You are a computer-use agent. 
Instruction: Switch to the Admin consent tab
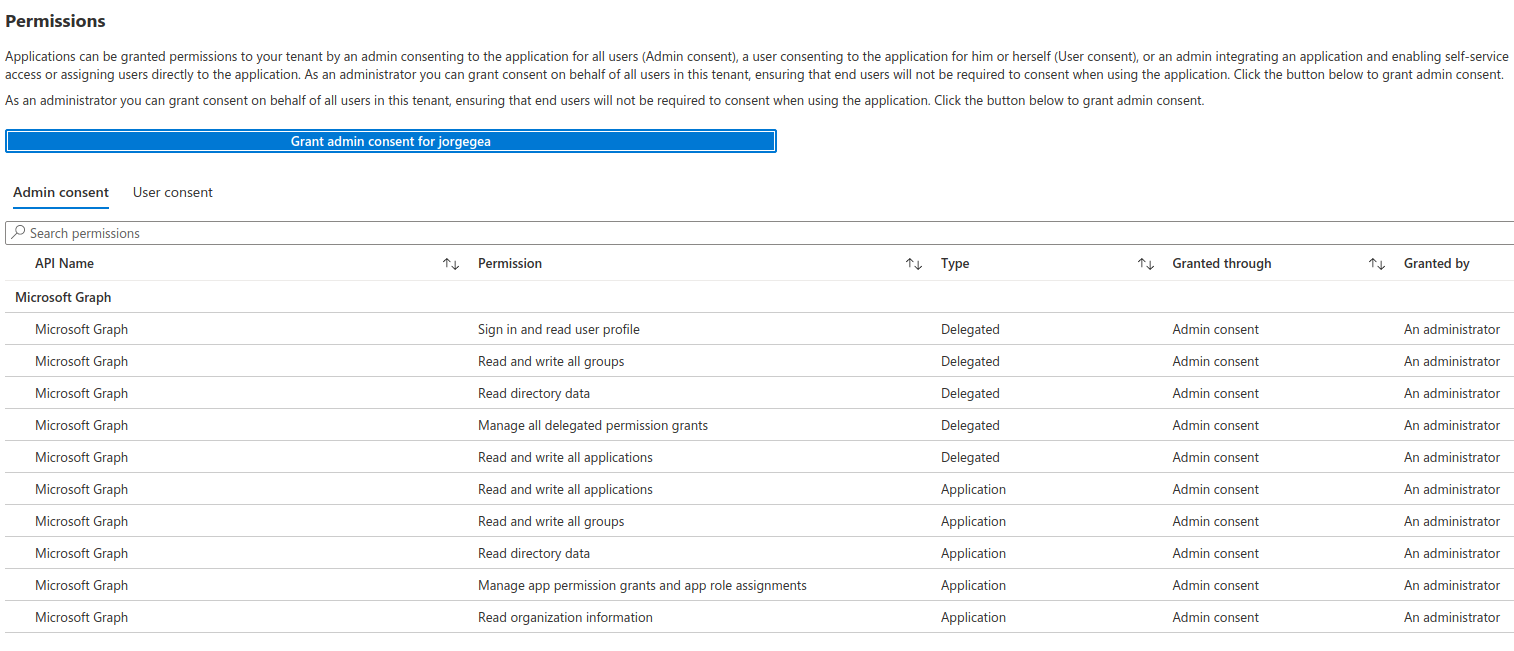(61, 192)
